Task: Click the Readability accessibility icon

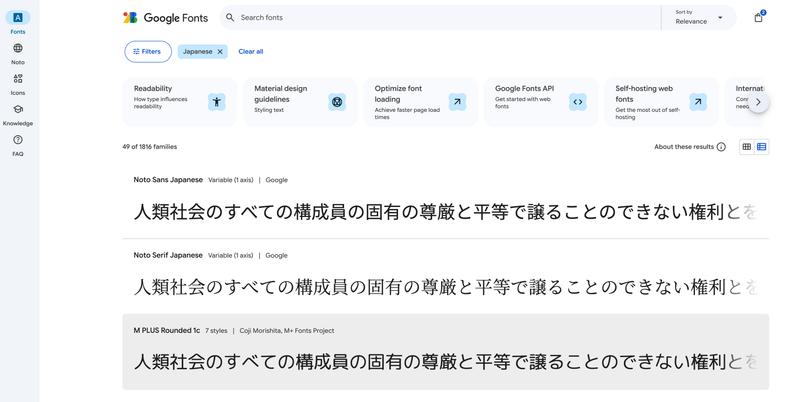Action: point(217,102)
